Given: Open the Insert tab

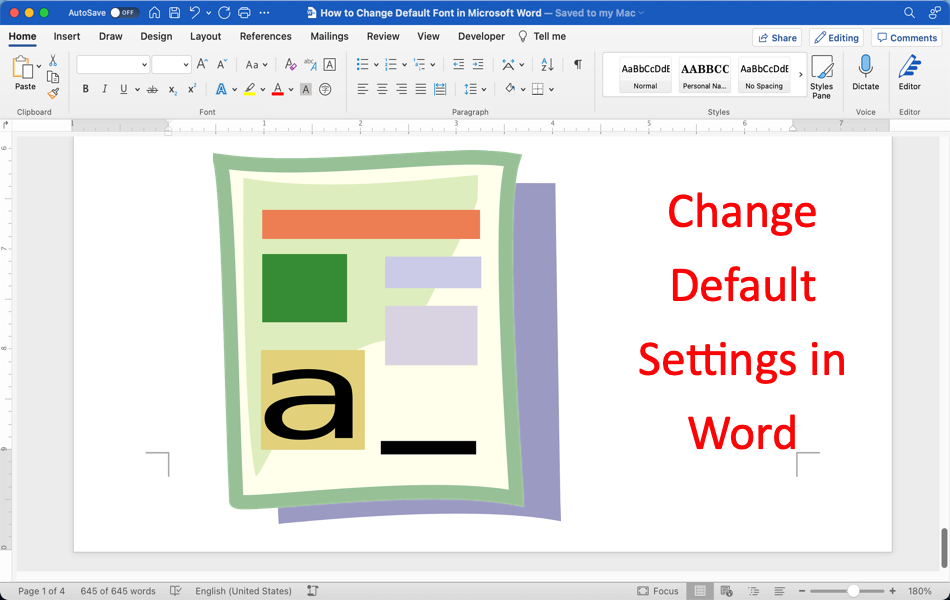Looking at the screenshot, I should pyautogui.click(x=67, y=36).
